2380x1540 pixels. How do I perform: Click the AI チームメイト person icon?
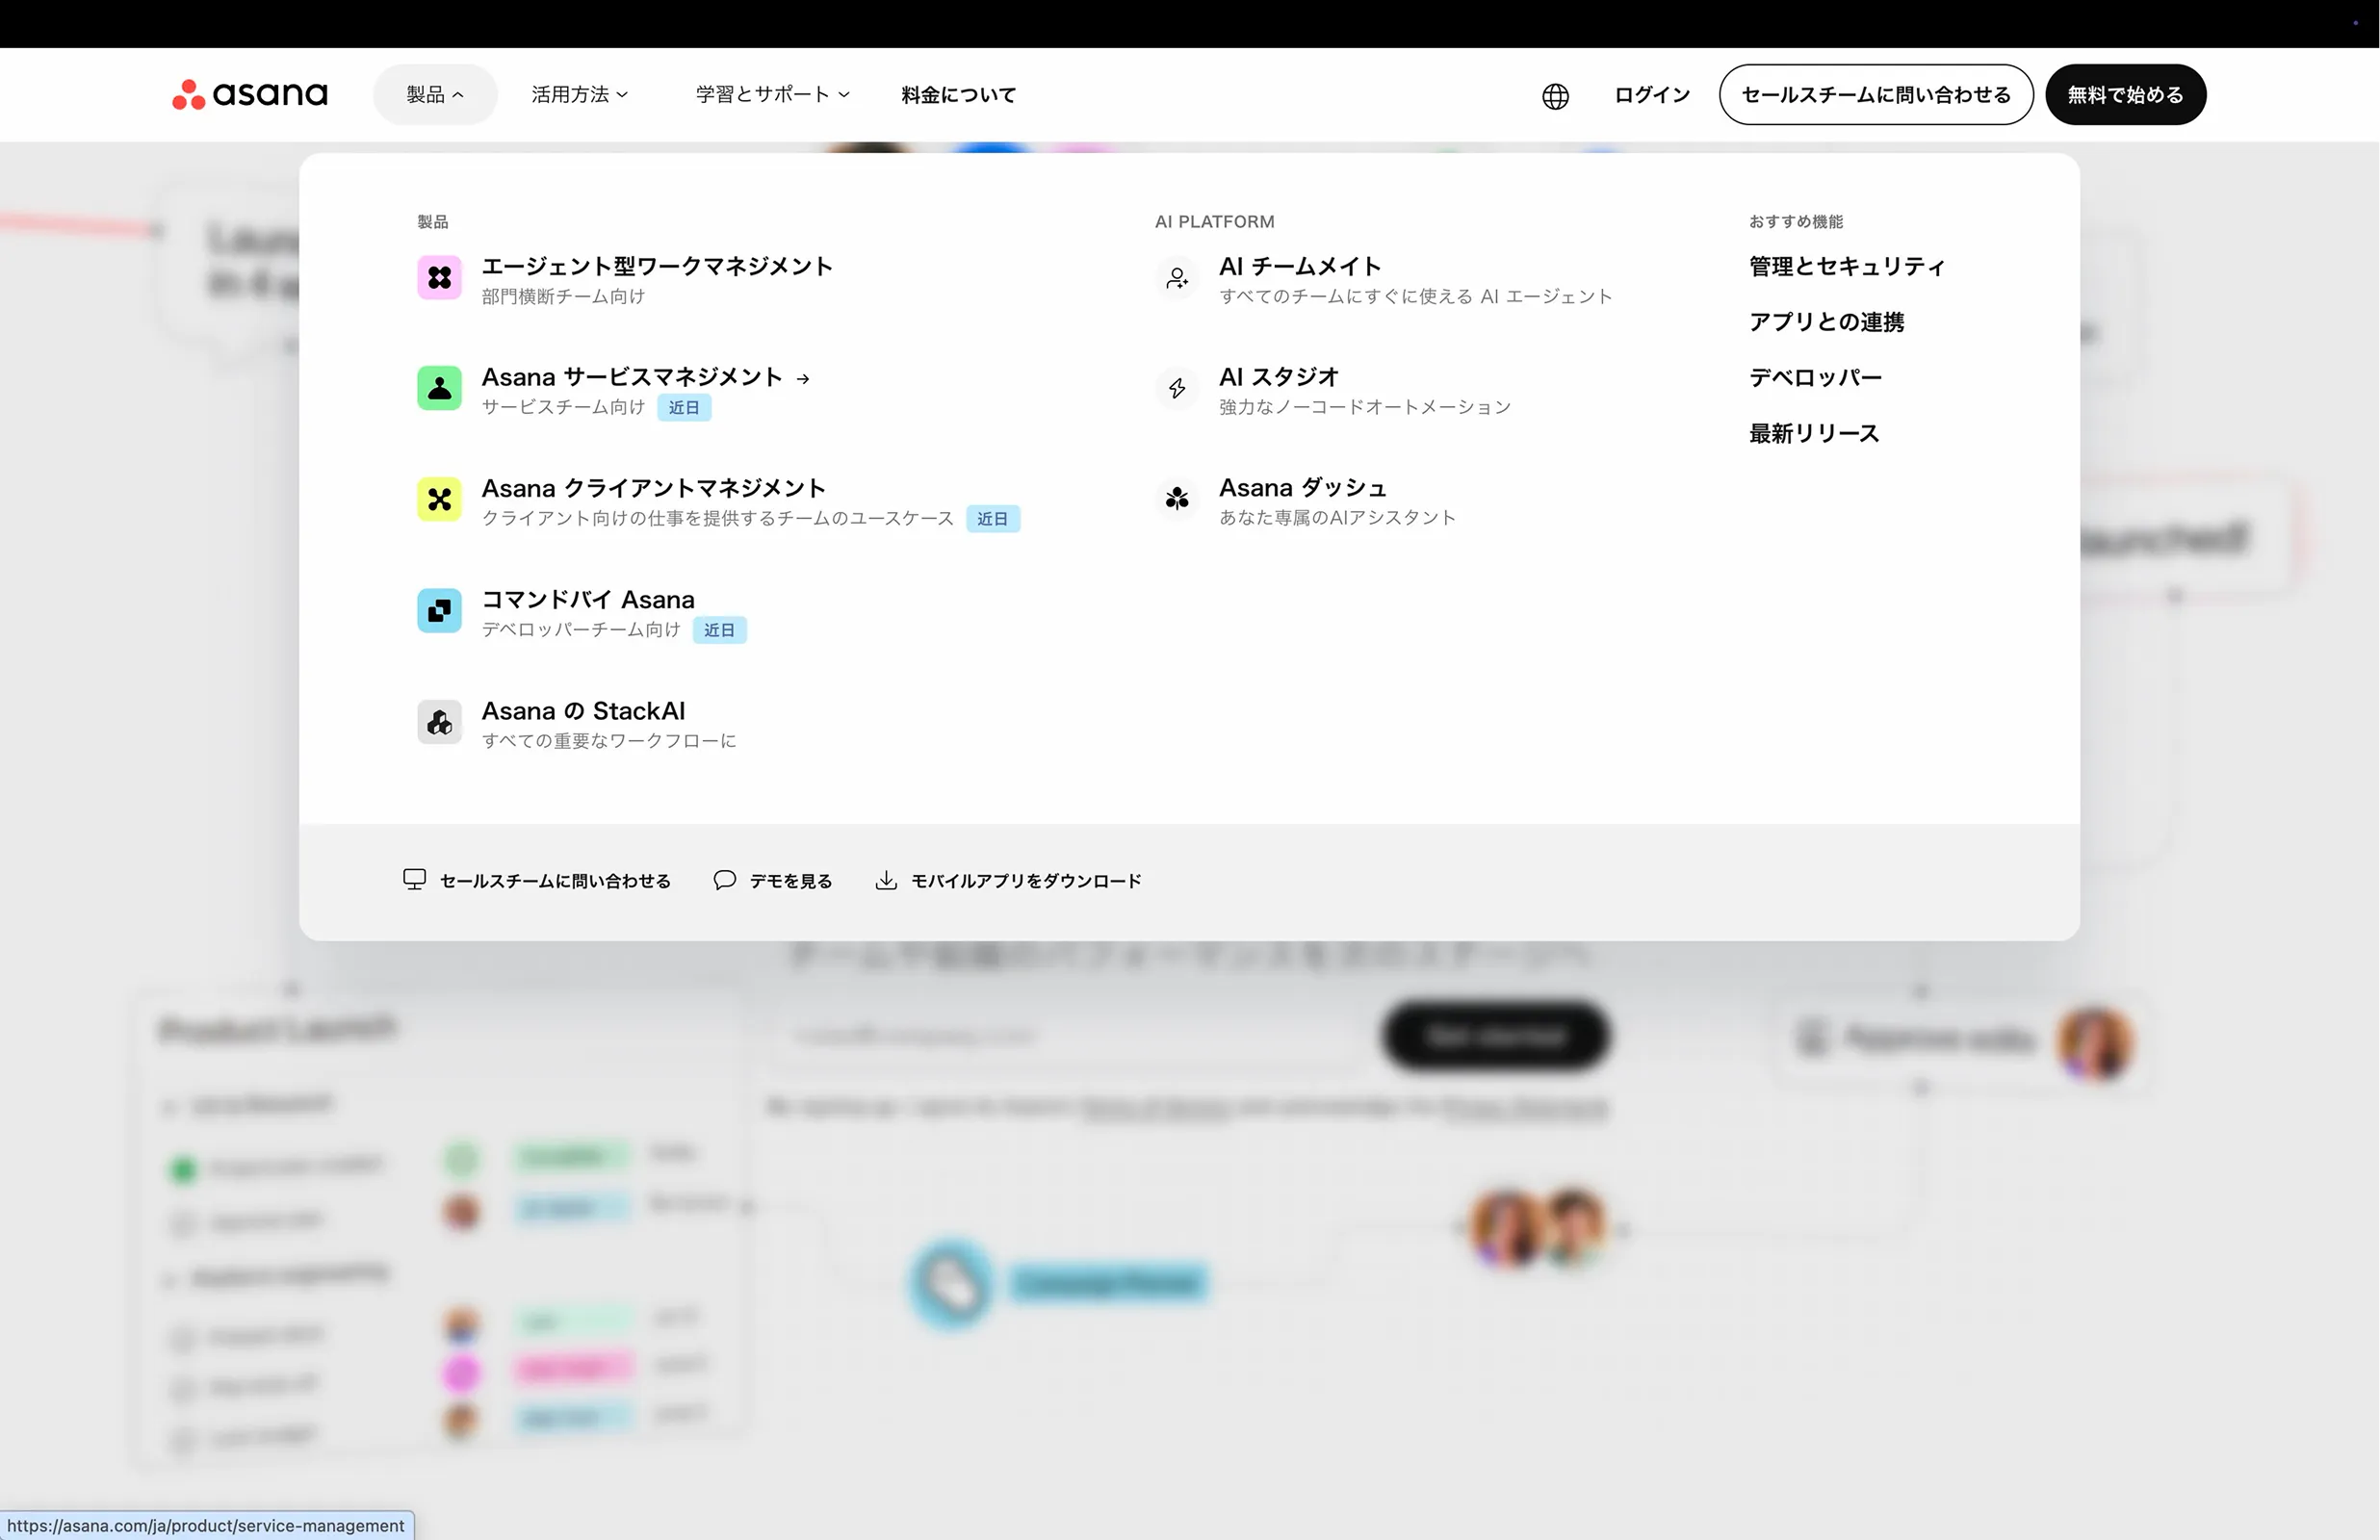(1177, 278)
